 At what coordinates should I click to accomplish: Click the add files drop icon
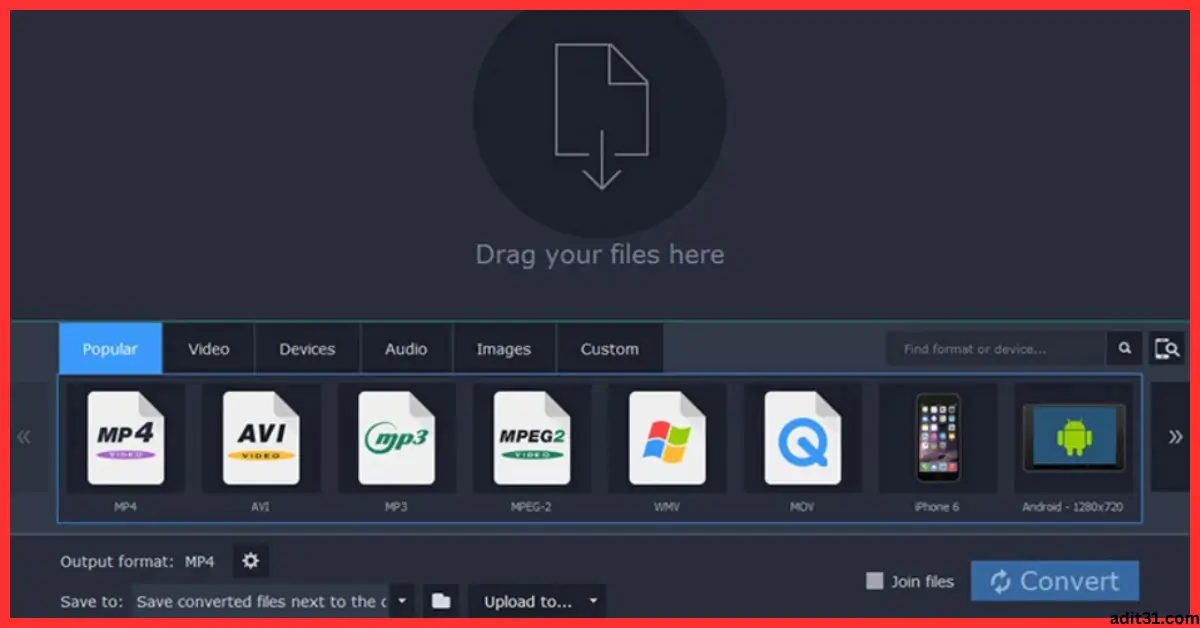(600, 115)
